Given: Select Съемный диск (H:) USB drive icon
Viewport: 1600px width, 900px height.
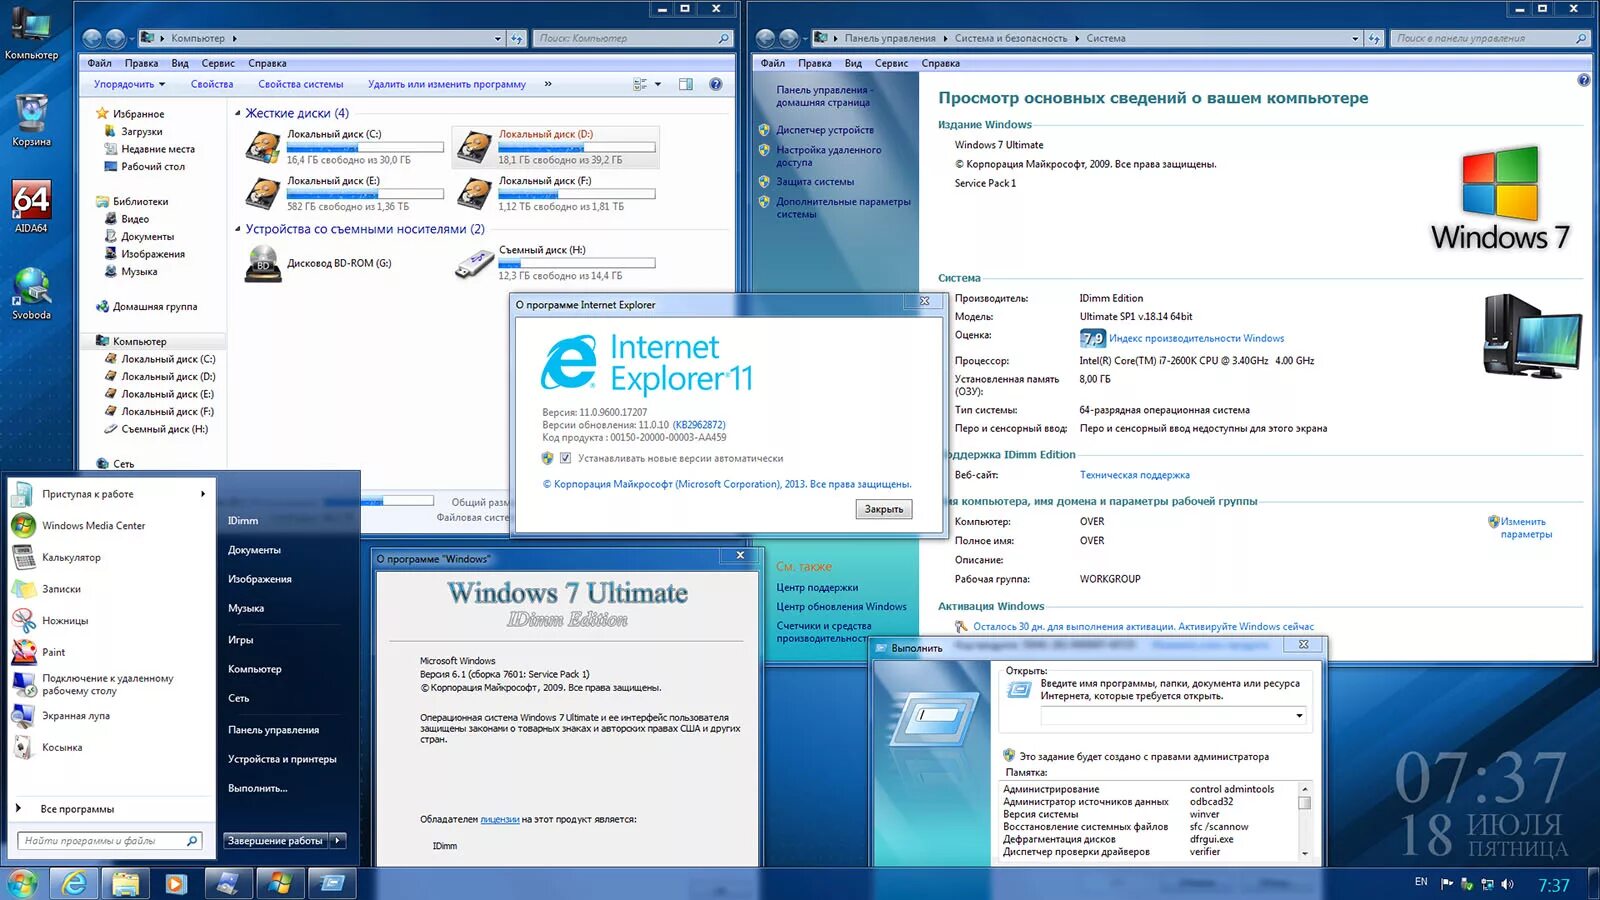Looking at the screenshot, I should pos(475,264).
